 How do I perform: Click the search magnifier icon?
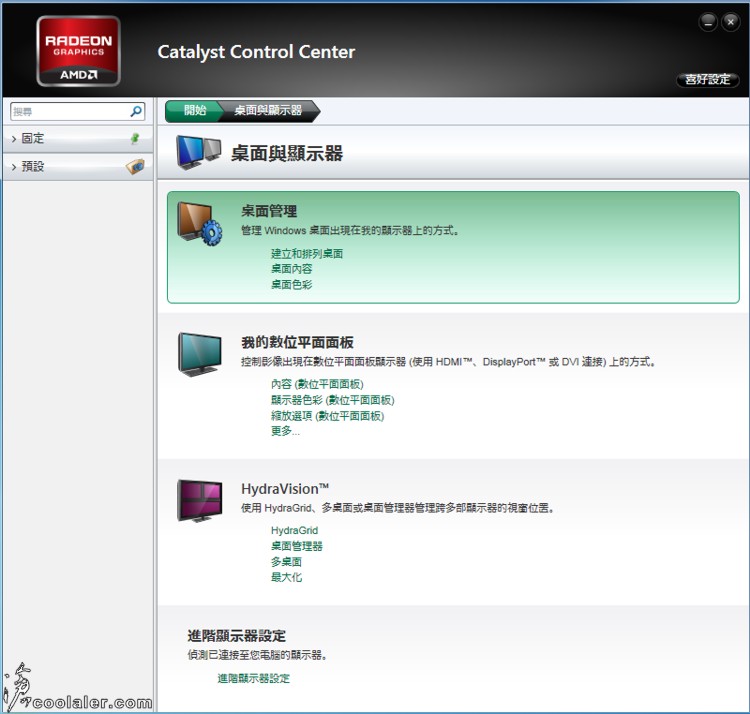coord(136,111)
